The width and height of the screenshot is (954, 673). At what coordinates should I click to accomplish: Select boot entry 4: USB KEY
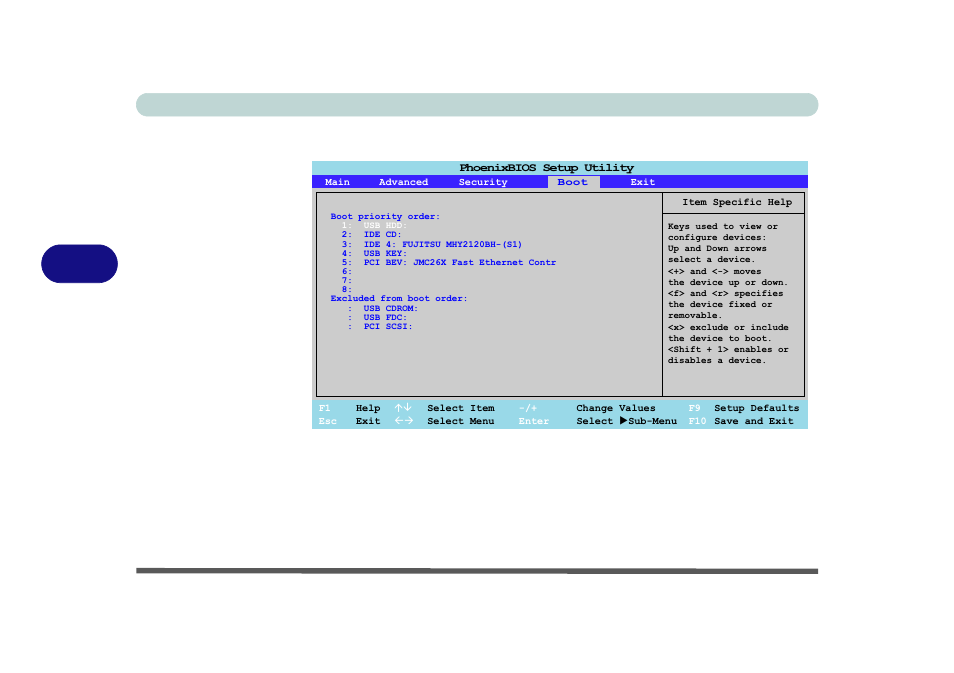click(374, 253)
